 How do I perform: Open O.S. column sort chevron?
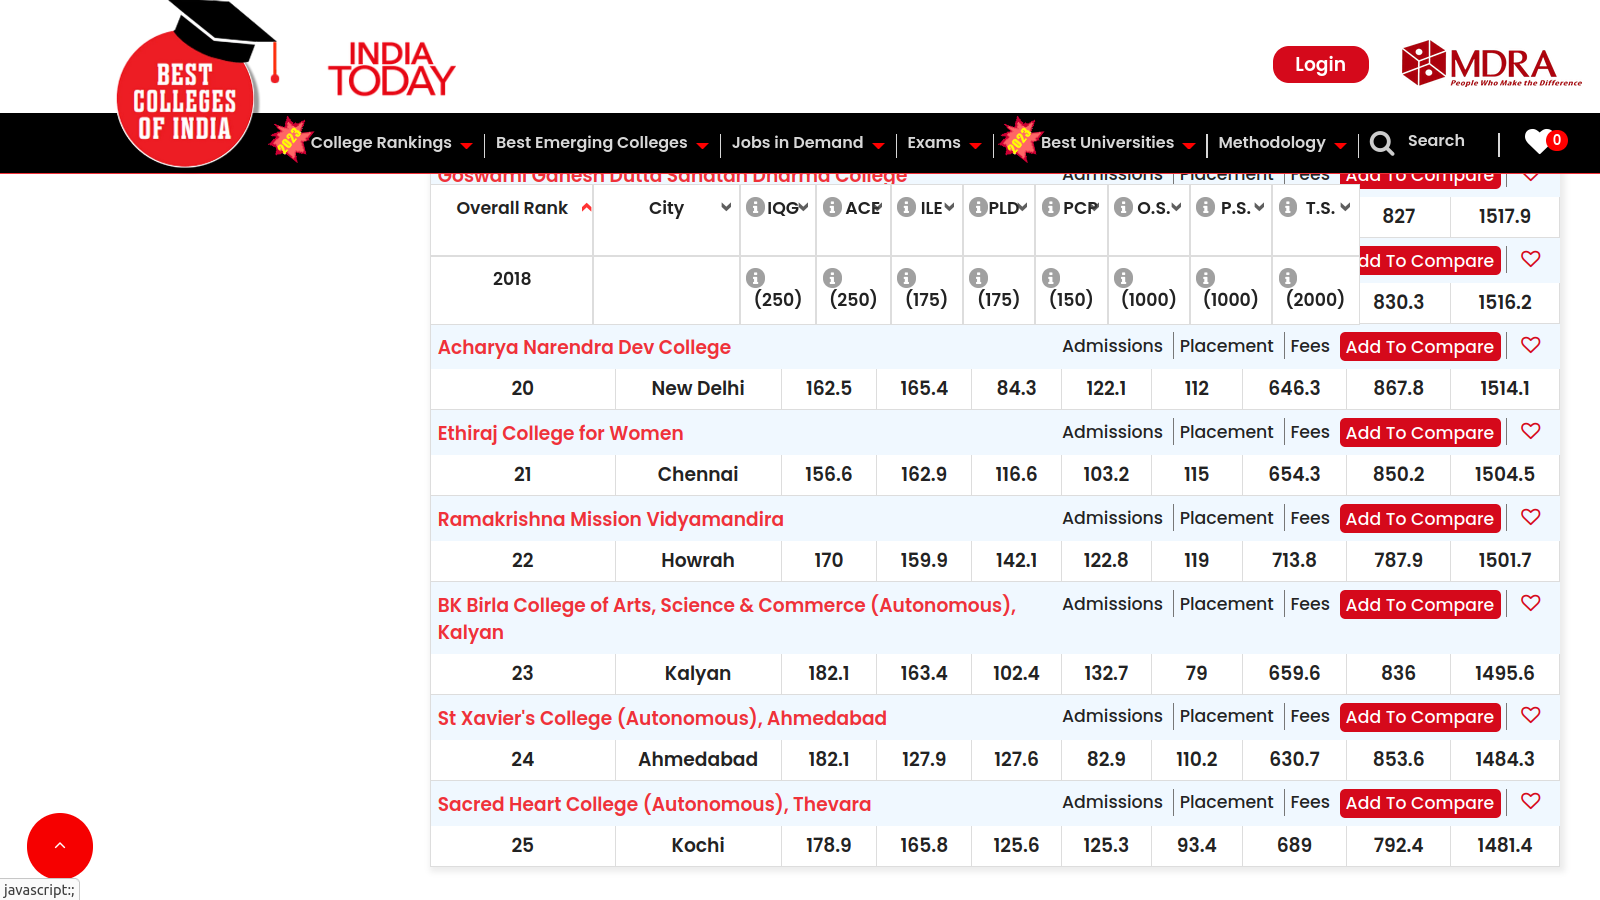click(x=1176, y=207)
